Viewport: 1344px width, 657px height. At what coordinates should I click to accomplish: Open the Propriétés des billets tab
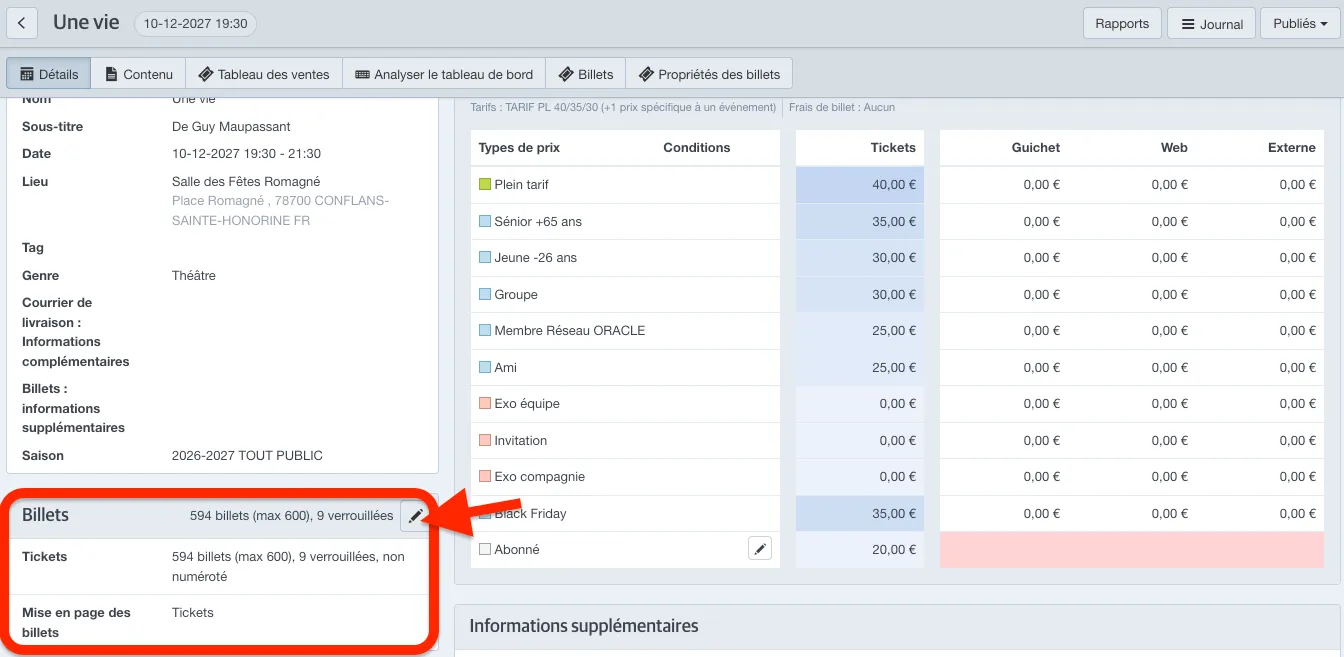coord(709,74)
